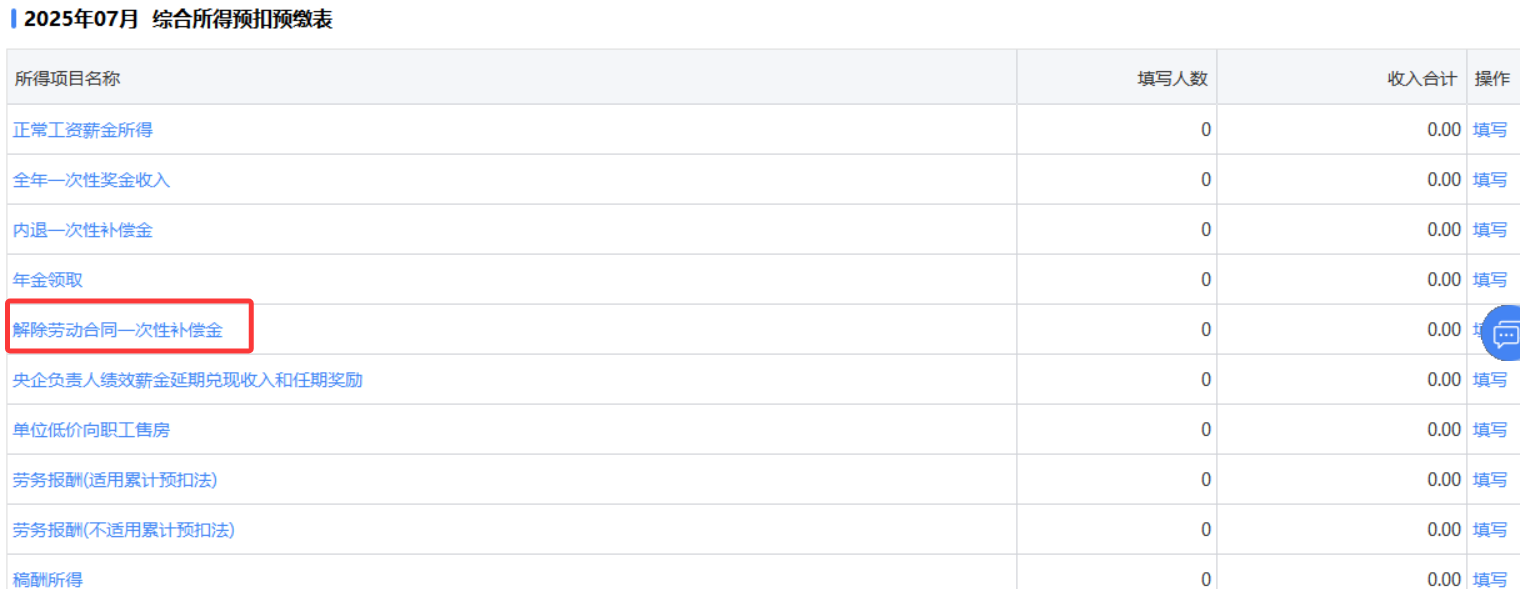The height and width of the screenshot is (589, 1520).
Task: Select 单位低价向职工售房 link
Action: tap(91, 430)
